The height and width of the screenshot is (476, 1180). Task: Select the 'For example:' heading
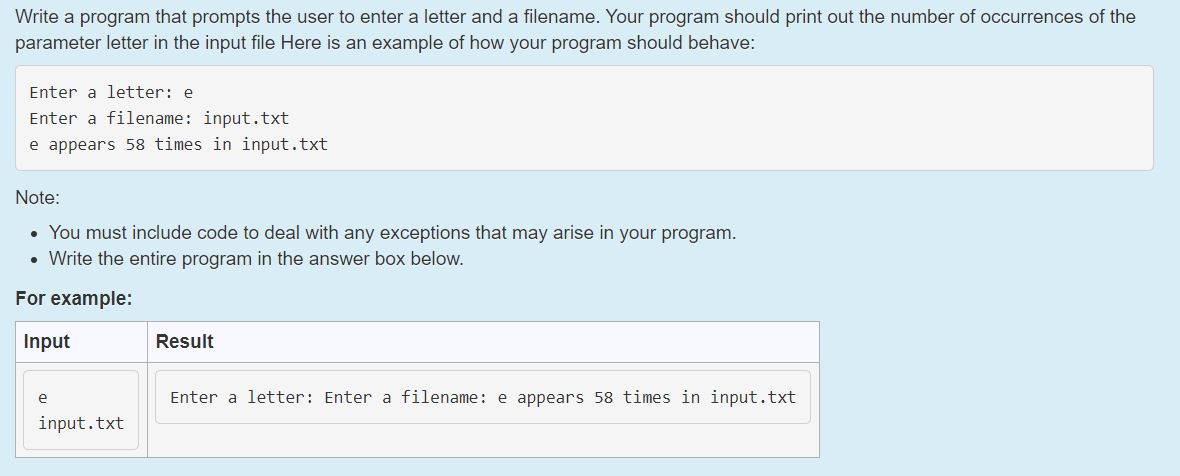pyautogui.click(x=74, y=299)
